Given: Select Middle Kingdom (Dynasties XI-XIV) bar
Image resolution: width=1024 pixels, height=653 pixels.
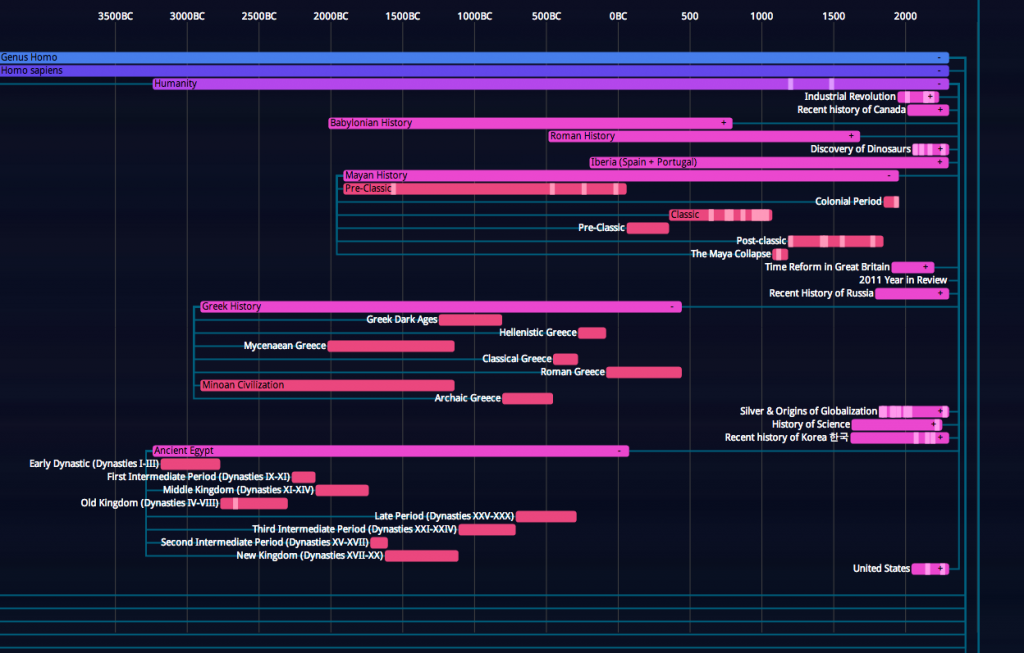Looking at the screenshot, I should (342, 490).
